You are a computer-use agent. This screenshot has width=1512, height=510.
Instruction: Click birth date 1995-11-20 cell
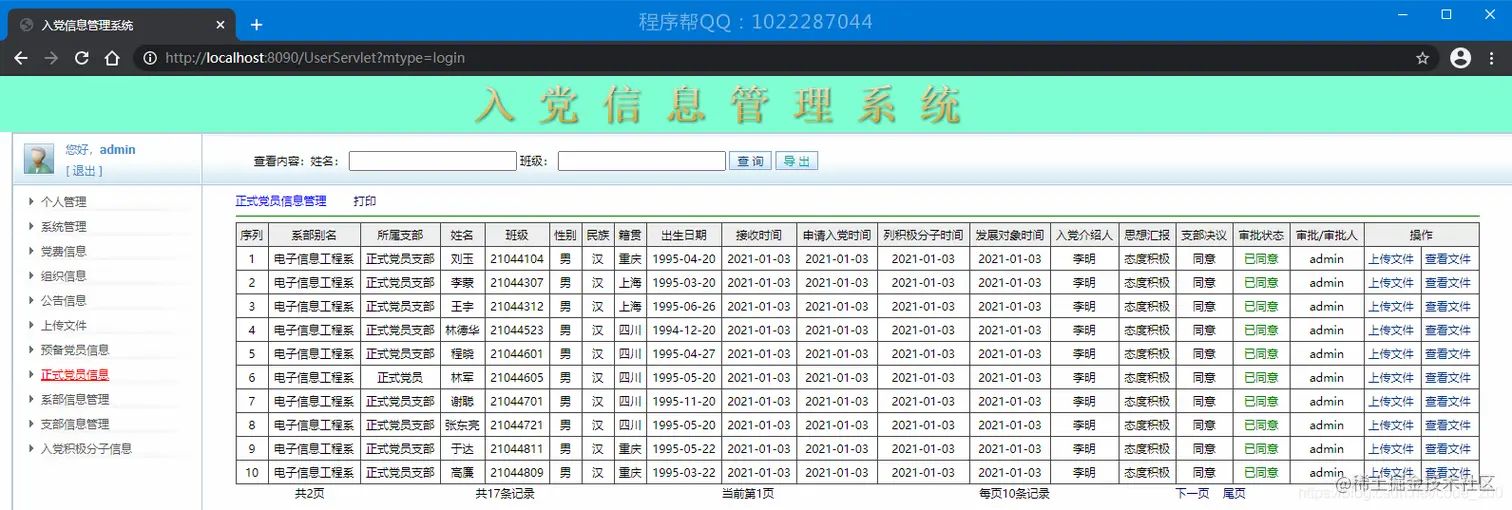pyautogui.click(x=684, y=401)
